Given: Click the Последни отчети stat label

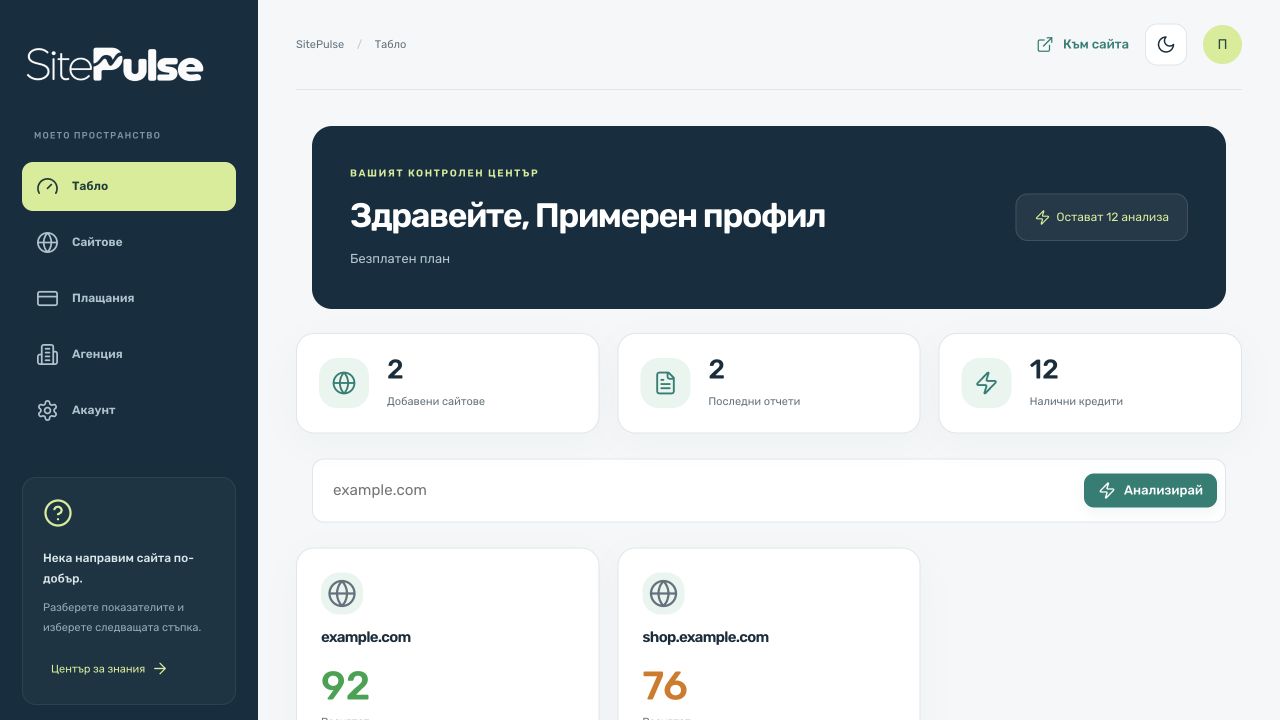Looking at the screenshot, I should 754,401.
